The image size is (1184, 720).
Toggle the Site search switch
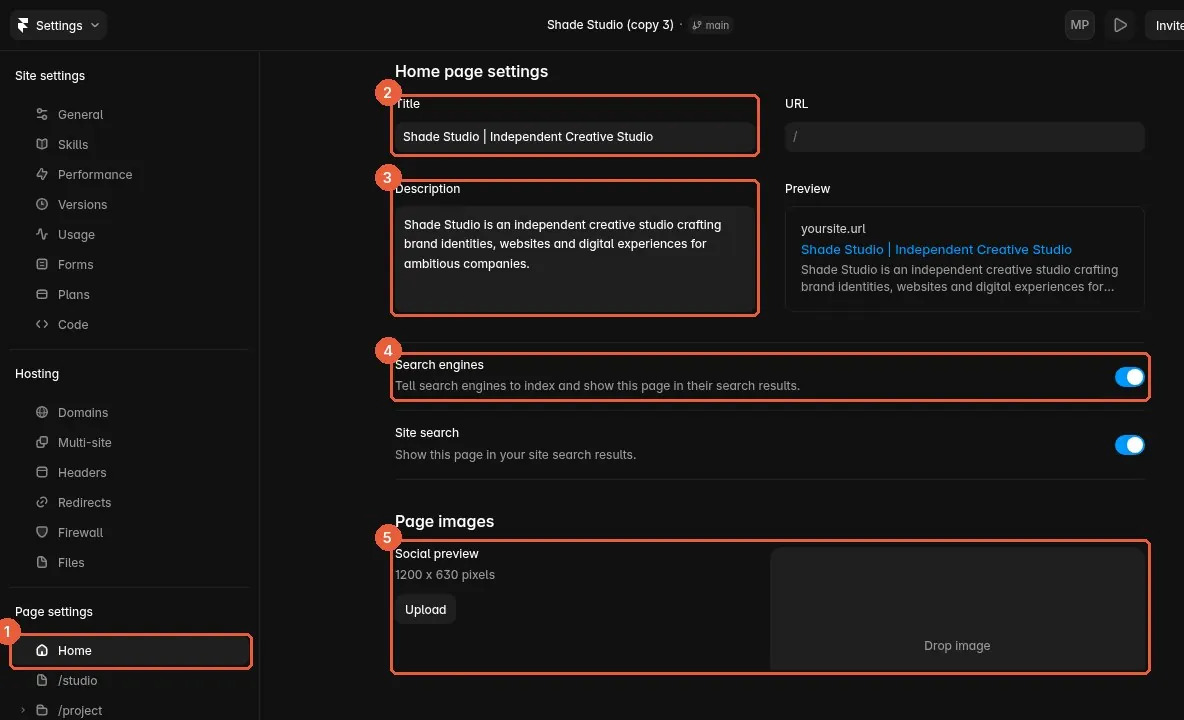1129,445
